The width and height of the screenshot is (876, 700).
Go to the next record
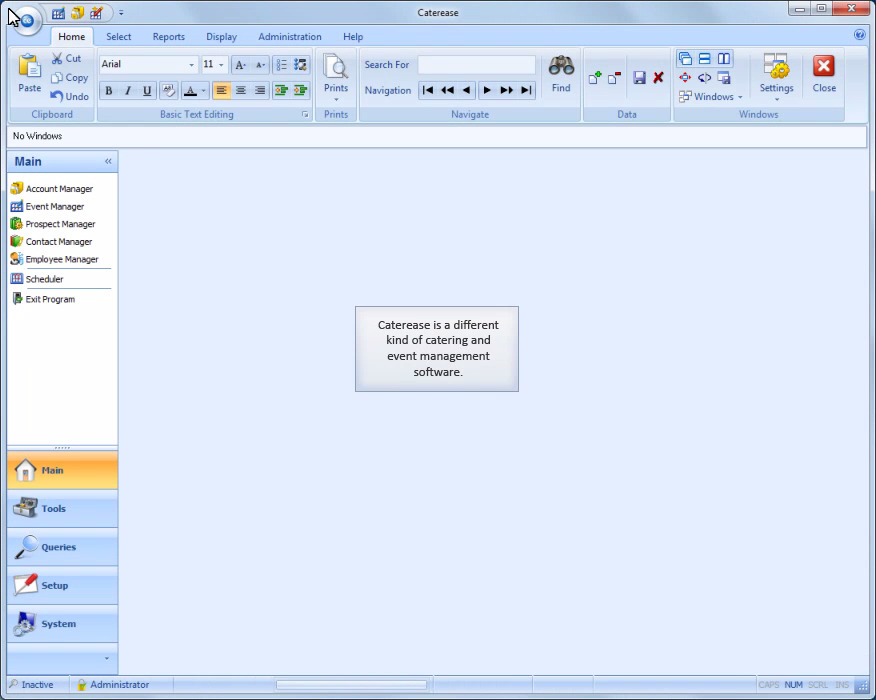[x=487, y=91]
